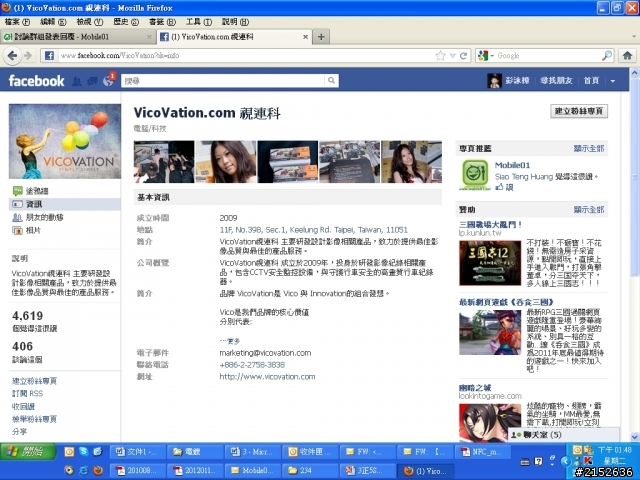Image resolution: width=640 pixels, height=480 pixels.
Task: Click 顯示全部 beside 專頁推薦
Action: click(x=589, y=149)
